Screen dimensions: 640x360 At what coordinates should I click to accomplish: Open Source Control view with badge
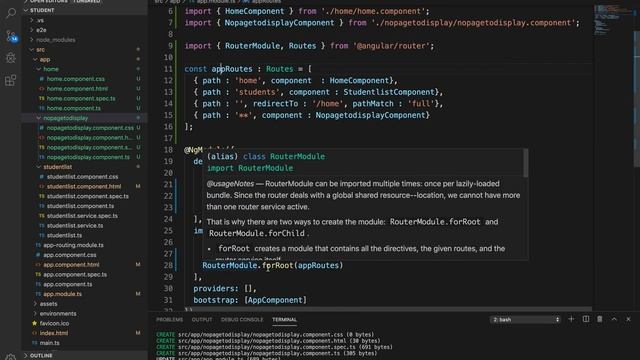pyautogui.click(x=11, y=36)
